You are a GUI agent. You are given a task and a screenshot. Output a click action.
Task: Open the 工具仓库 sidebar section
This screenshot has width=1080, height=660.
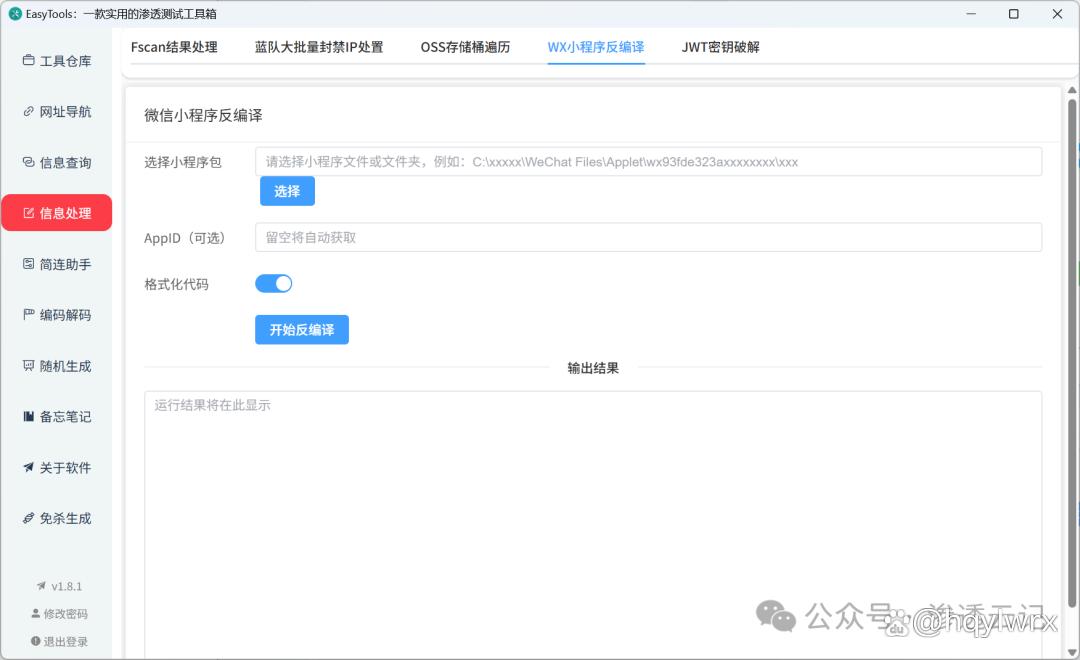tap(56, 61)
